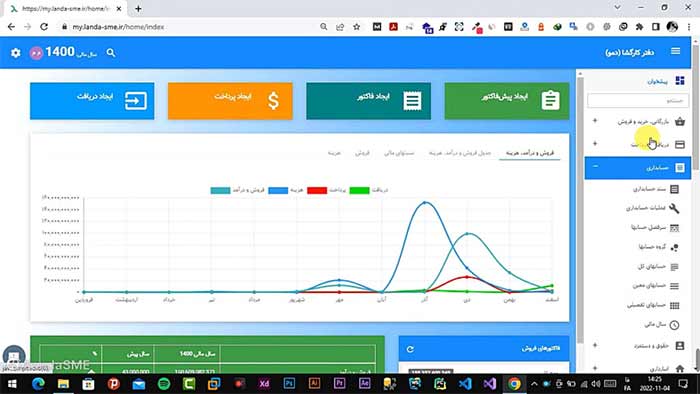Screen dimensions: 700x394
Task: Click the ایجاد دریافت blue button
Action: tap(92, 101)
